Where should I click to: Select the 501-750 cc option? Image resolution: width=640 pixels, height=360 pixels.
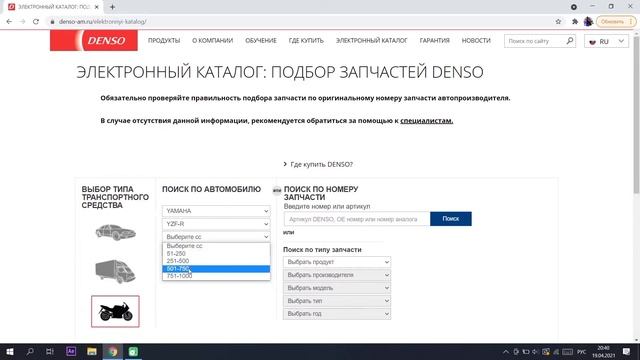pos(216,269)
